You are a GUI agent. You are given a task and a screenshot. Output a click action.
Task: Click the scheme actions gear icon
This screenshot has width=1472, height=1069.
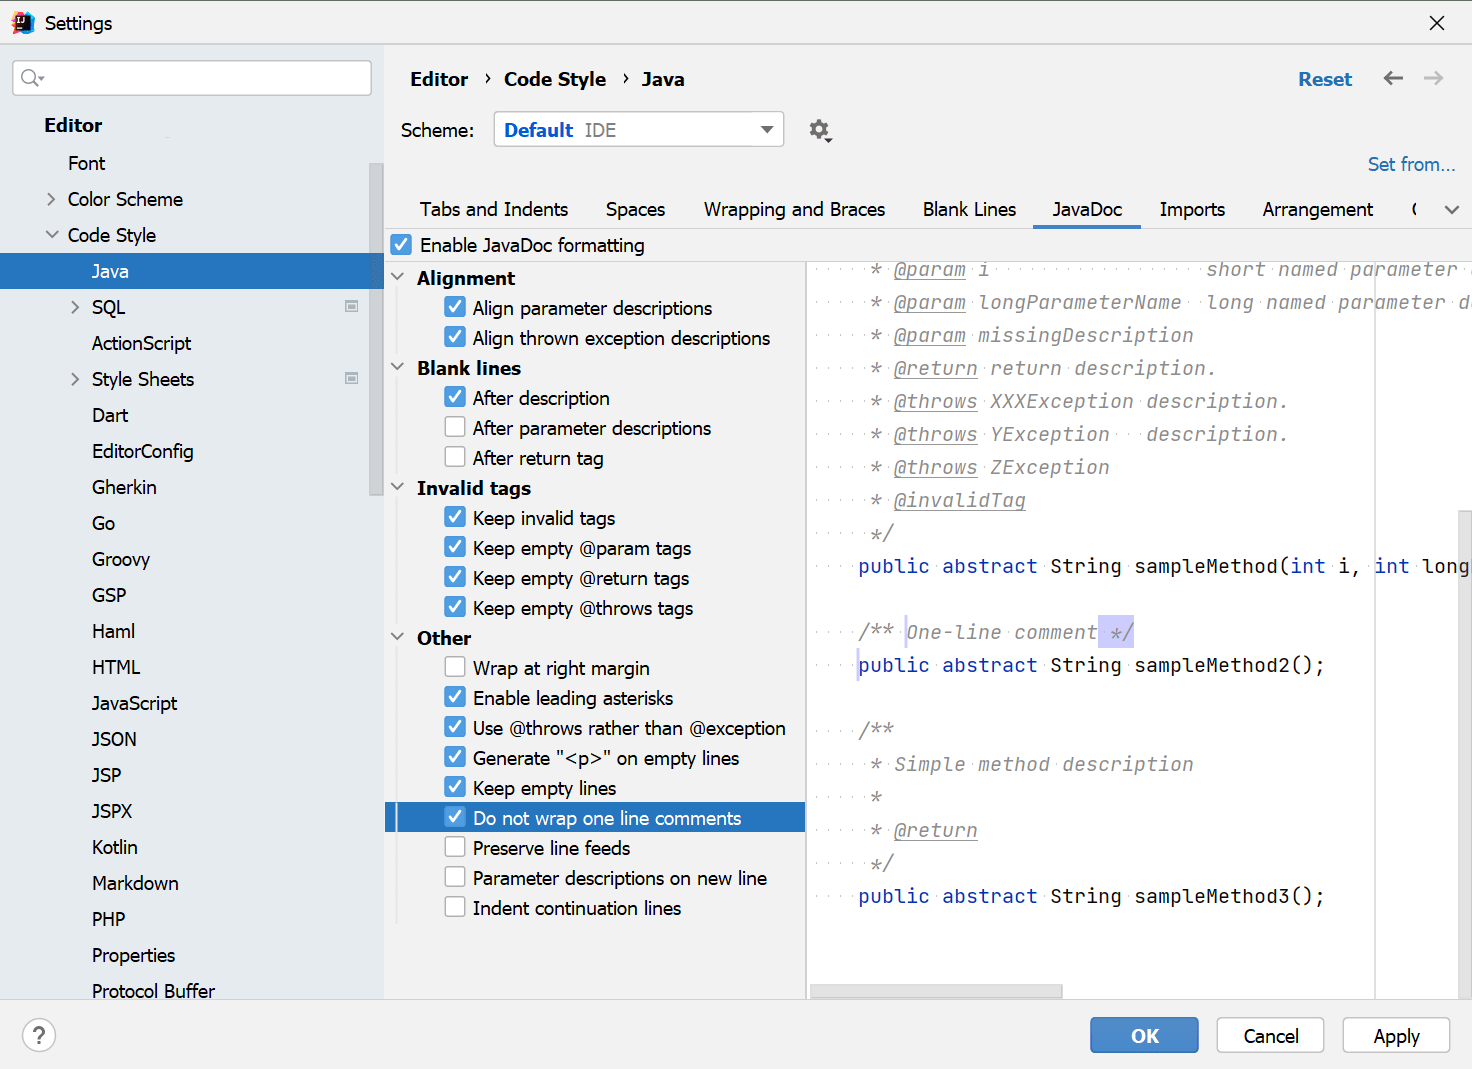point(820,130)
